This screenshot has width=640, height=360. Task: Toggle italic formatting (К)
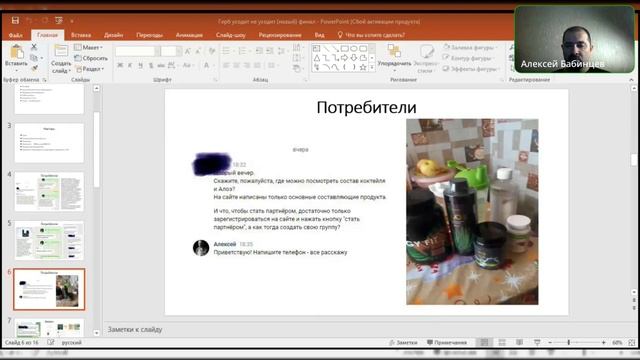tap(130, 65)
